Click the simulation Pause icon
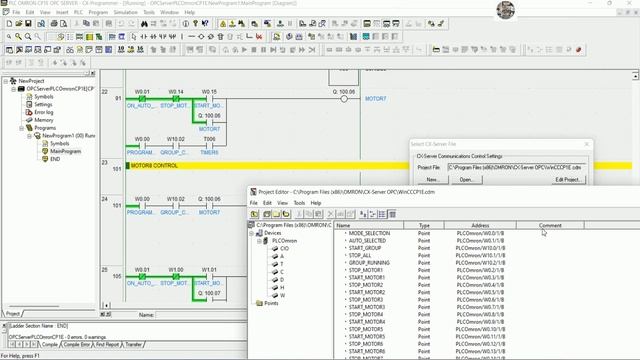Viewport: 640px width, 360px height. coord(263,50)
